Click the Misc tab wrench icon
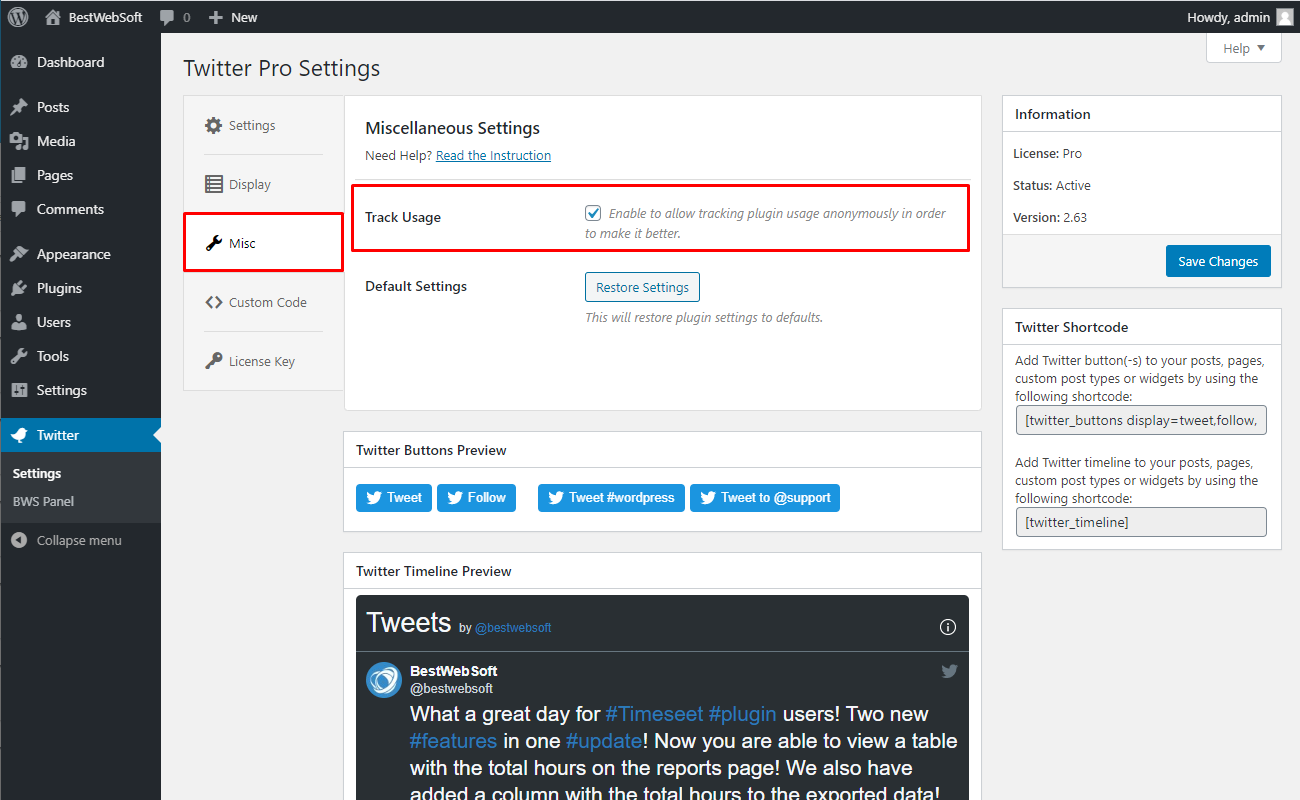The width and height of the screenshot is (1300, 800). click(213, 243)
